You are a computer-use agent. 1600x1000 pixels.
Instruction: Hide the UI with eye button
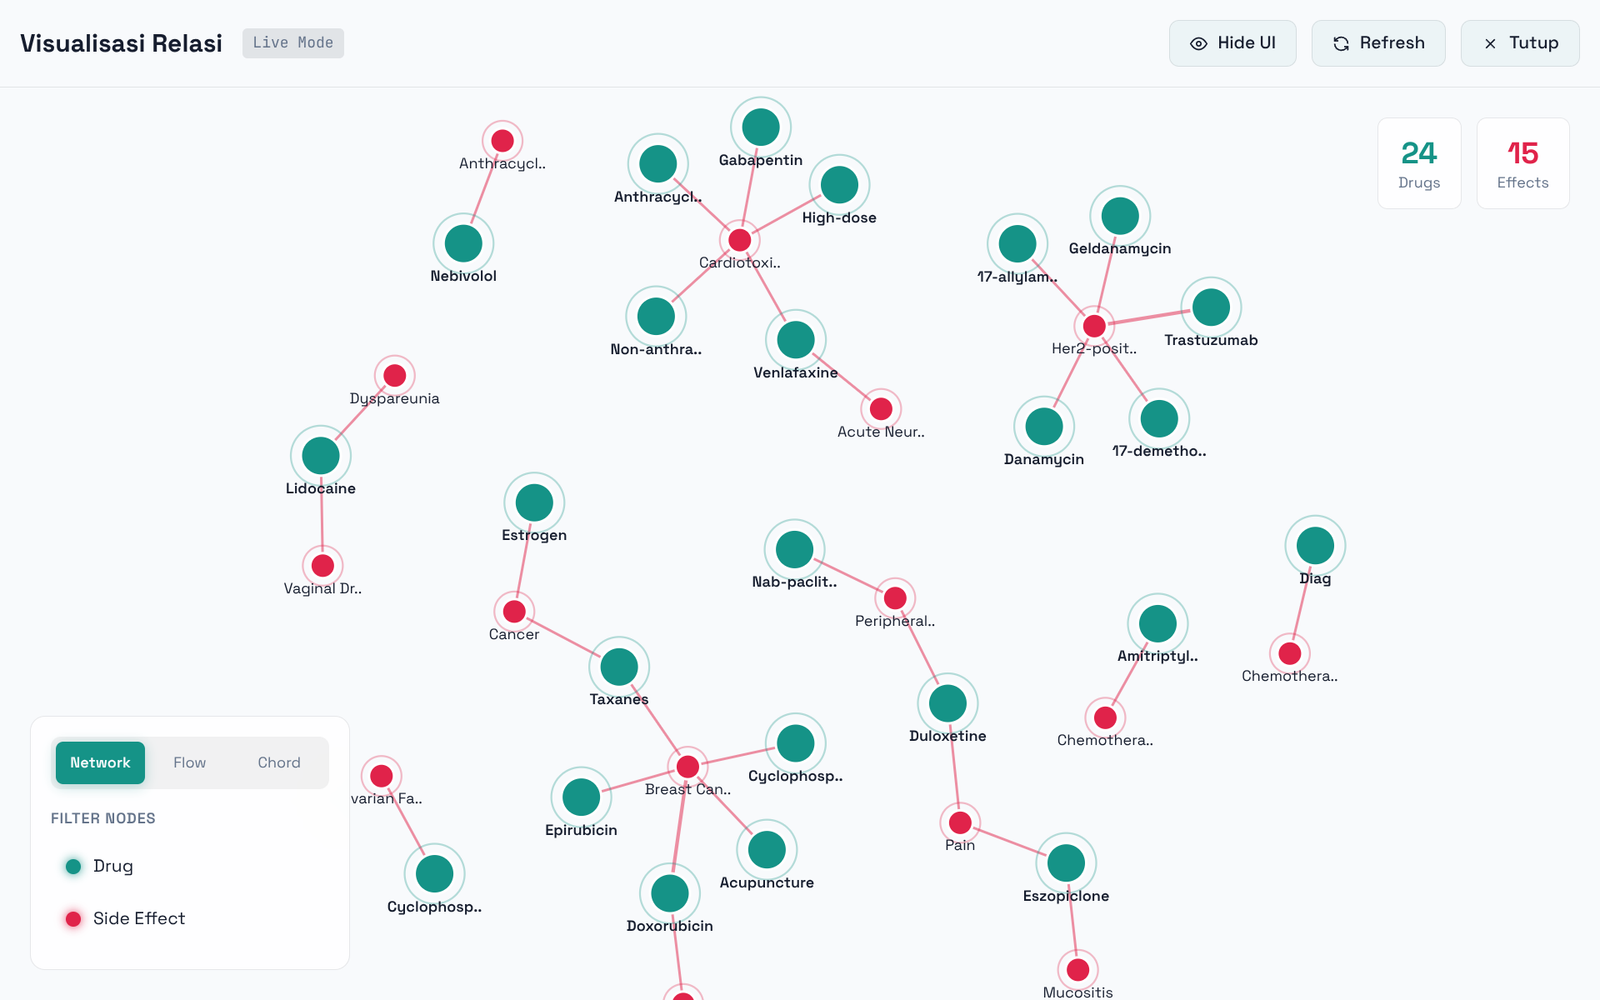pyautogui.click(x=1232, y=43)
